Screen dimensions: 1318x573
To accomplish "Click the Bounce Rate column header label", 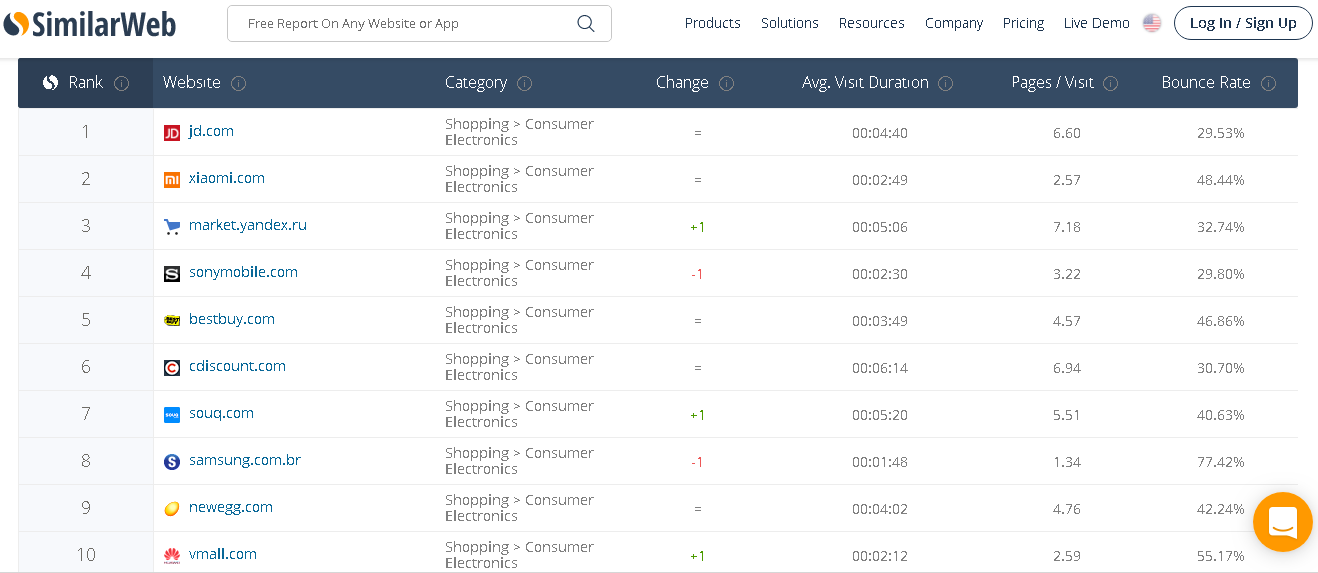I will pos(1205,83).
